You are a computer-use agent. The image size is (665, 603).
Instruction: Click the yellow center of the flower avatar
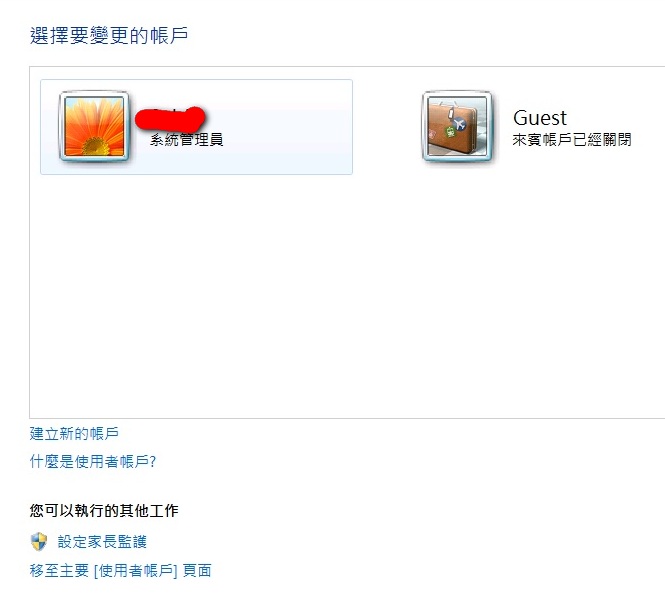point(96,147)
